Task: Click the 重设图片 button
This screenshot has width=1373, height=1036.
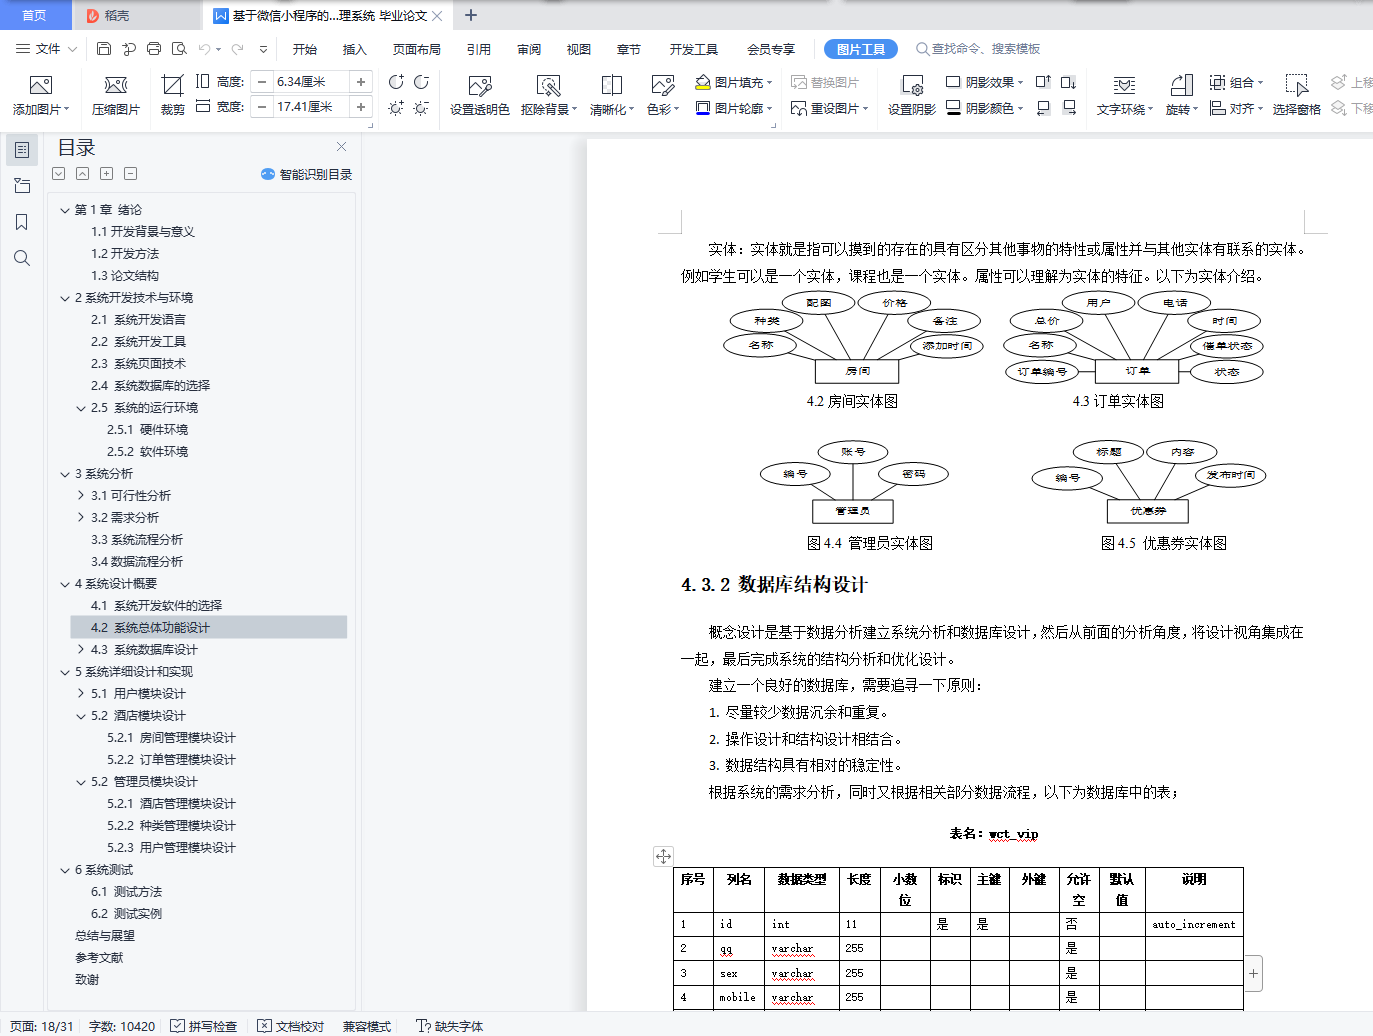Action: point(829,108)
